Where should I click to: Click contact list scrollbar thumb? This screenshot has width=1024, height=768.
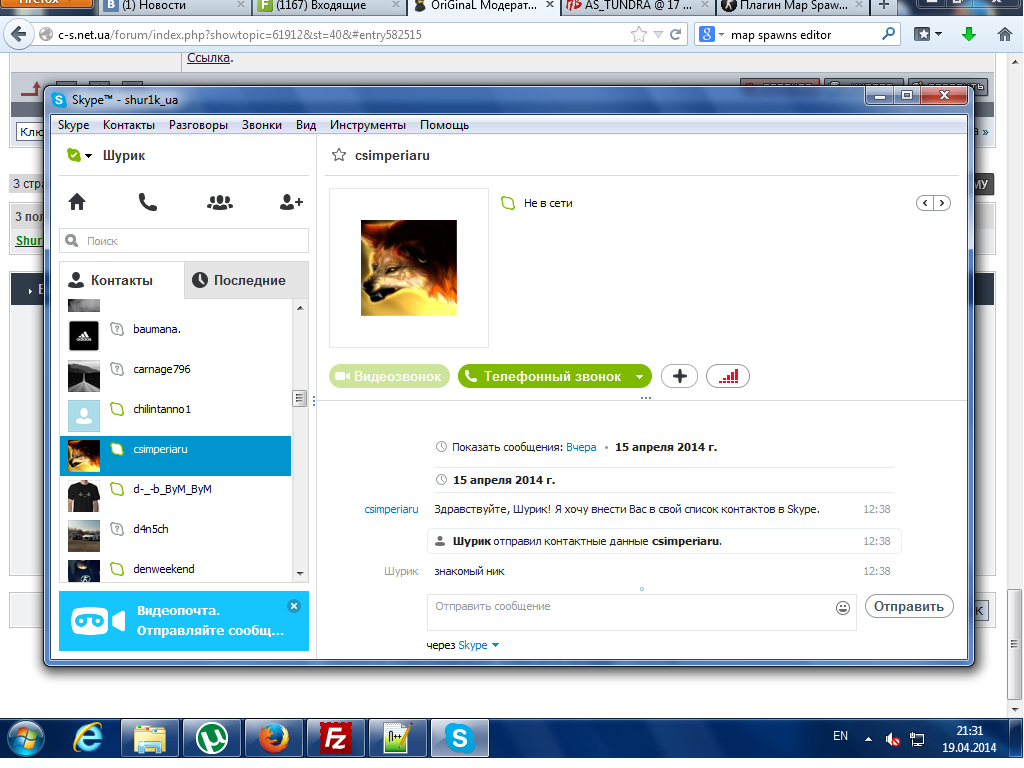pos(300,398)
